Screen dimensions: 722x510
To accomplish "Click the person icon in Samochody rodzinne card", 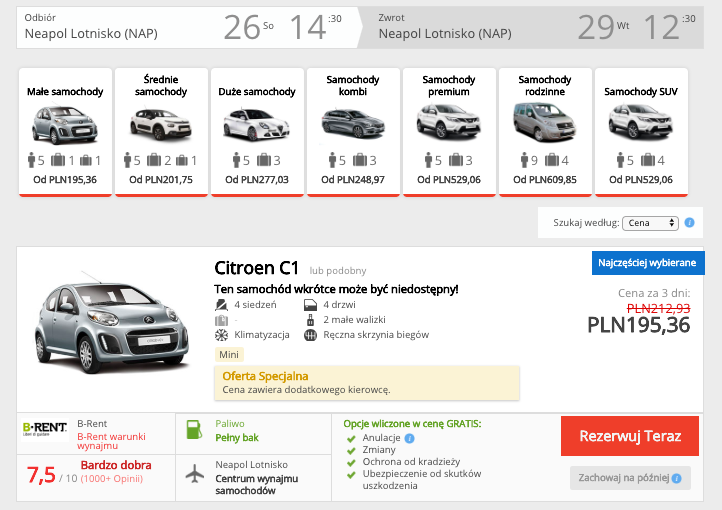I will point(524,160).
